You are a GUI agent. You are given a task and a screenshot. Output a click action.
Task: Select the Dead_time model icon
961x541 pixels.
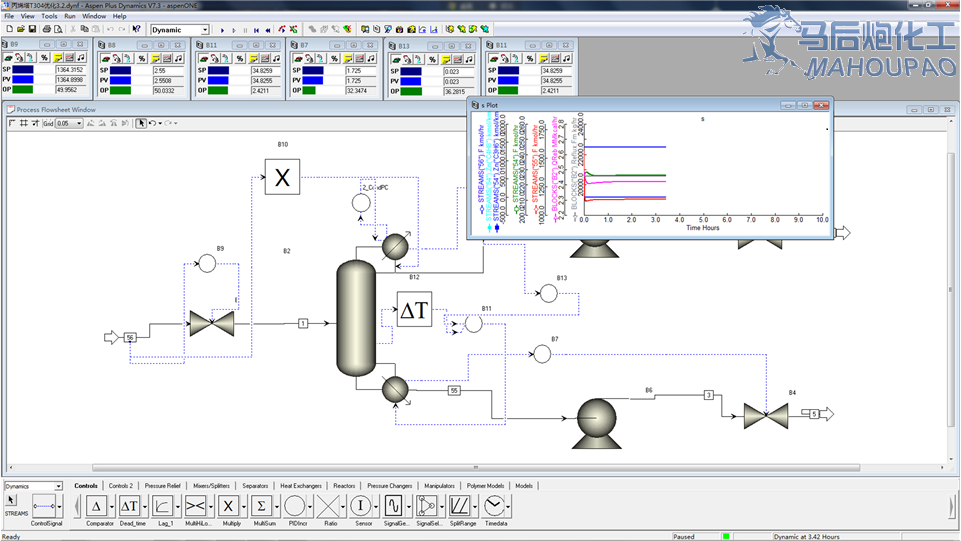129,506
